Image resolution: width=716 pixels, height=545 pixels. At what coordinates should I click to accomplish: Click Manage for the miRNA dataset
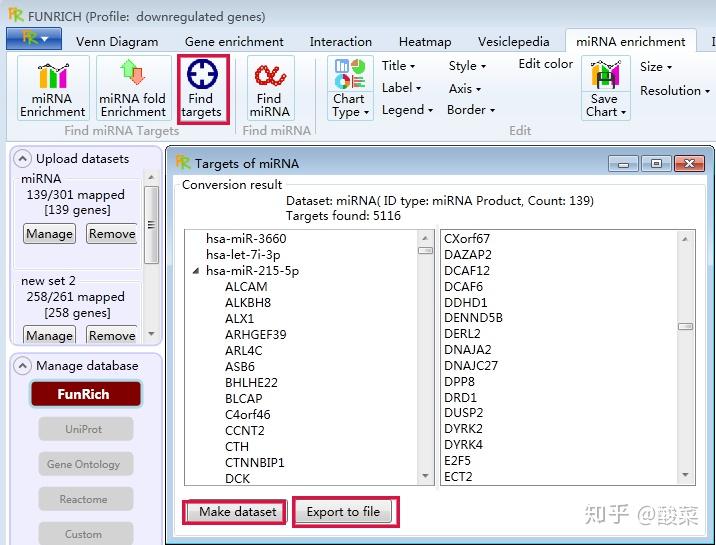coord(49,234)
